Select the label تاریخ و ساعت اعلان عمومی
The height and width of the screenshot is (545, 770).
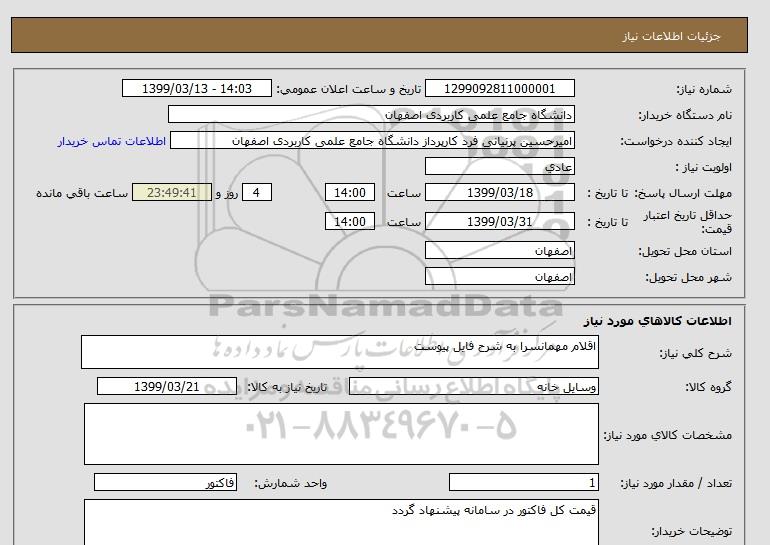pyautogui.click(x=349, y=89)
